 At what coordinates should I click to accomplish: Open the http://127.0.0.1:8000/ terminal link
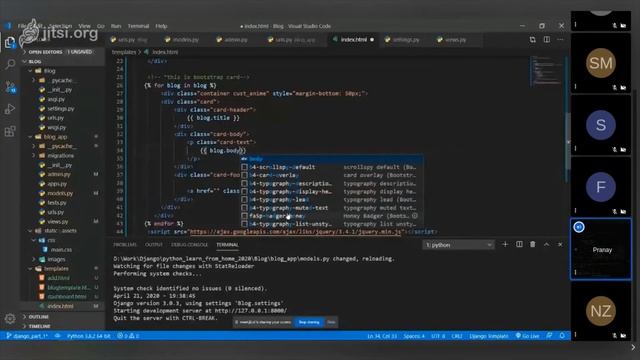pos(251,311)
